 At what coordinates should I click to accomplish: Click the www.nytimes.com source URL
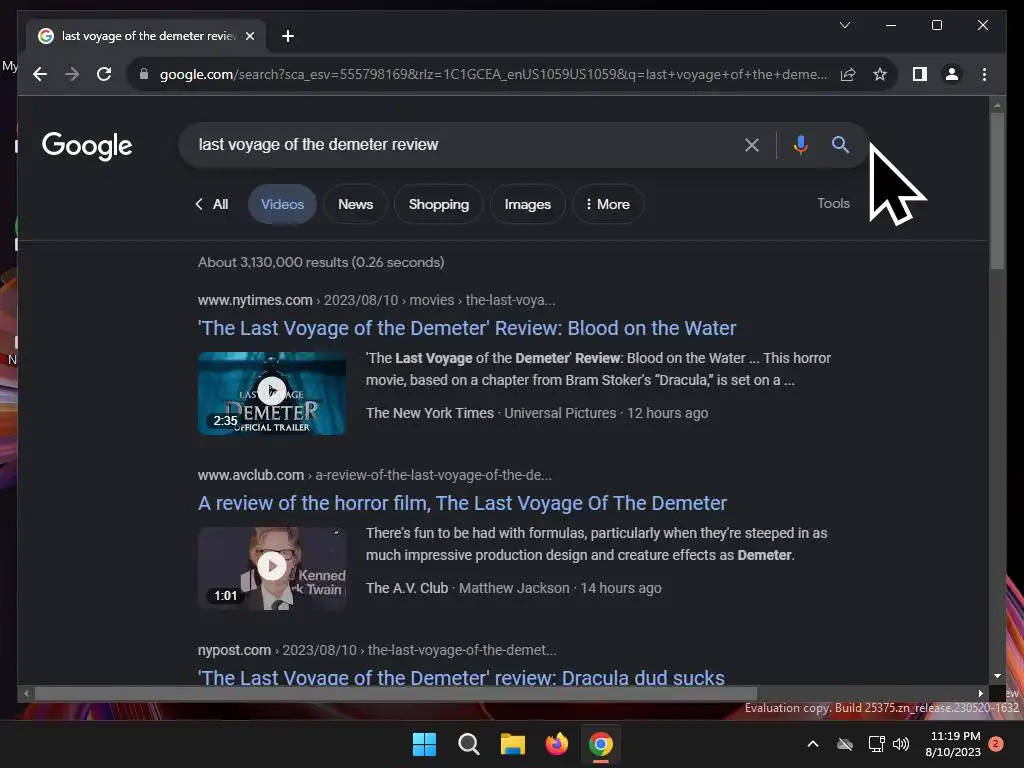[x=255, y=300]
